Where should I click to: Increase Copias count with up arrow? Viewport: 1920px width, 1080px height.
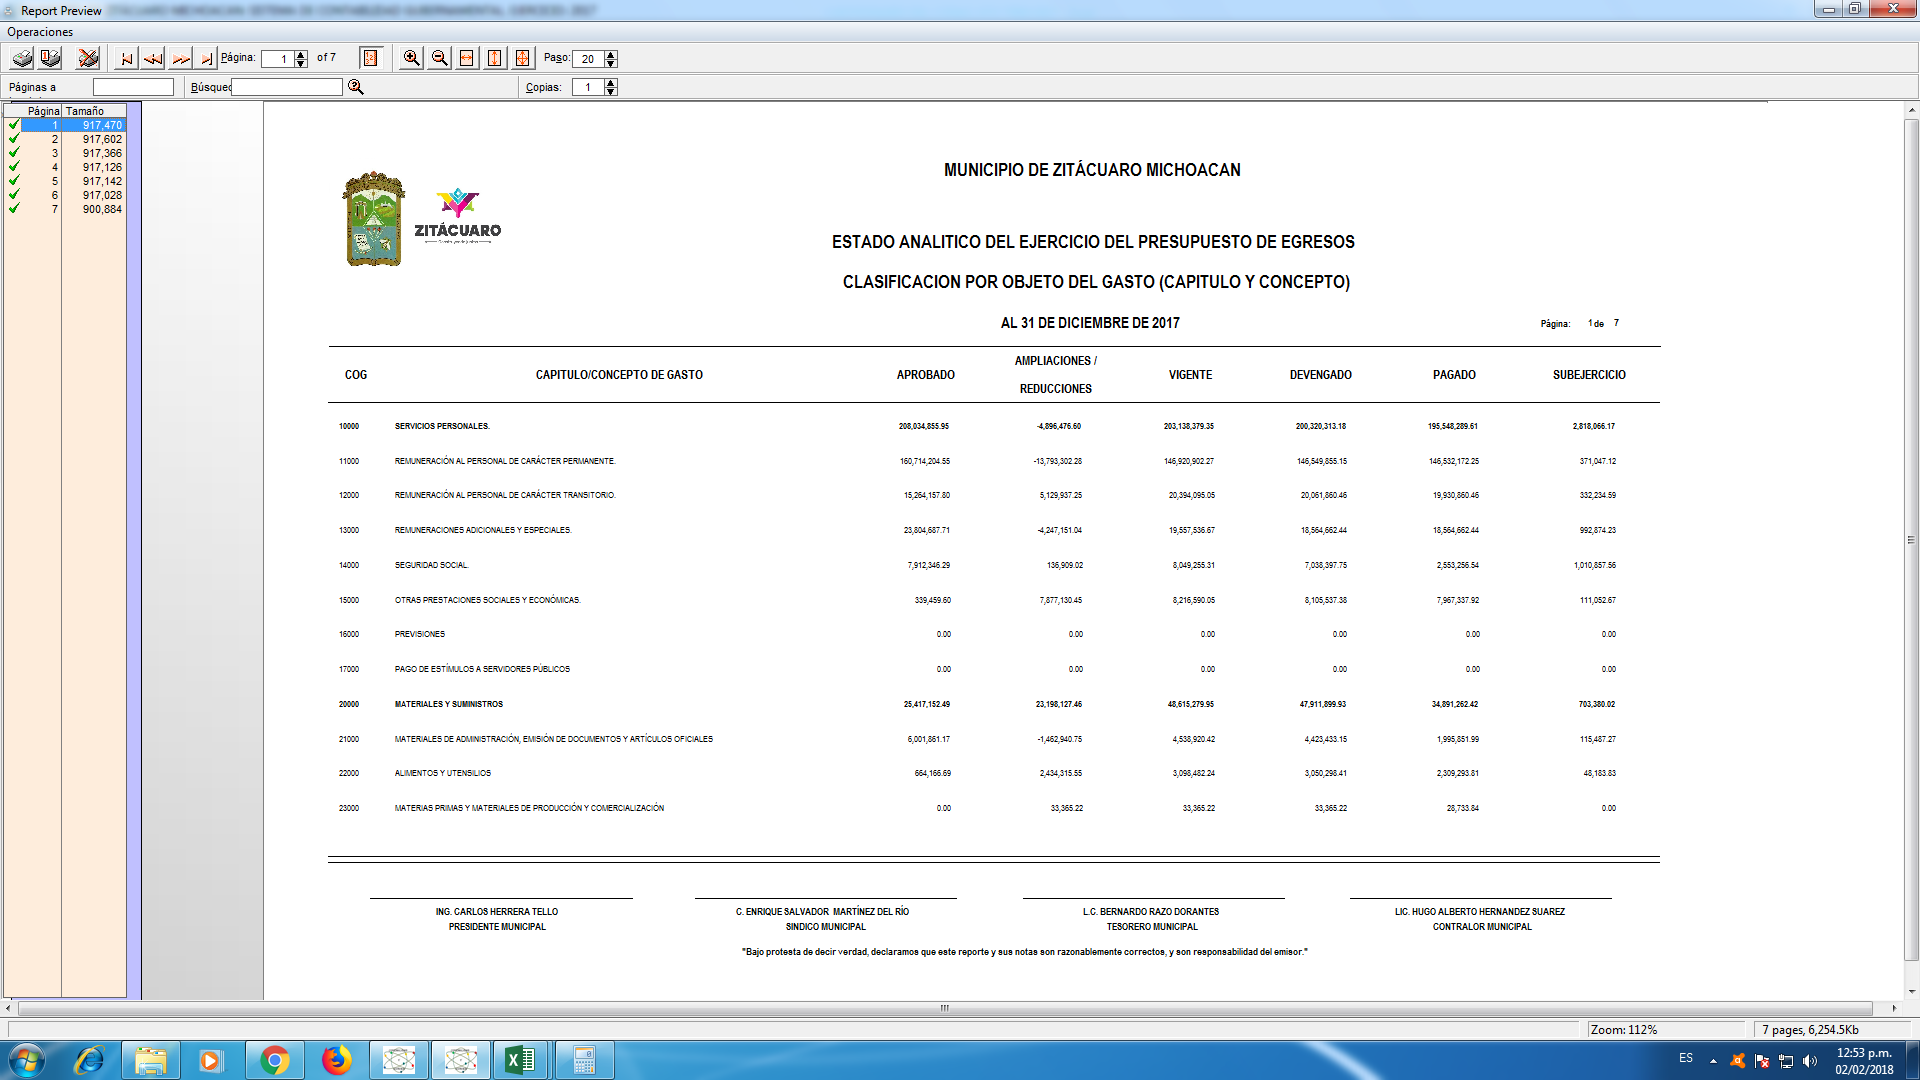(611, 83)
